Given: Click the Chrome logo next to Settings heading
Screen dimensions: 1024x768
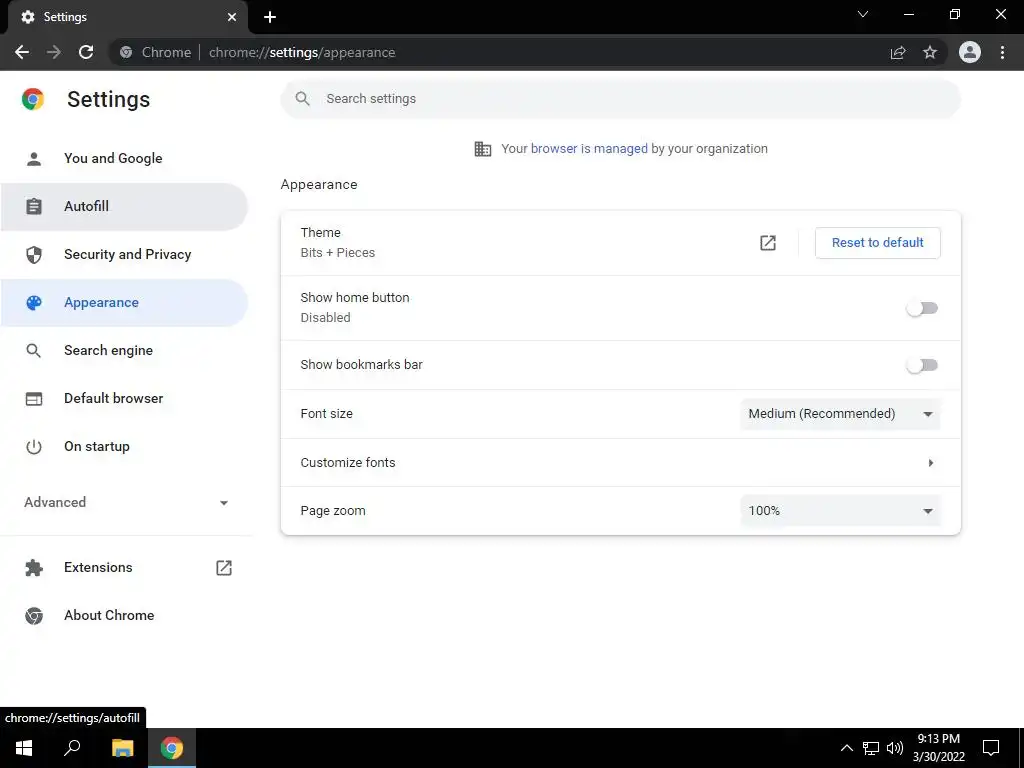Looking at the screenshot, I should (33, 99).
